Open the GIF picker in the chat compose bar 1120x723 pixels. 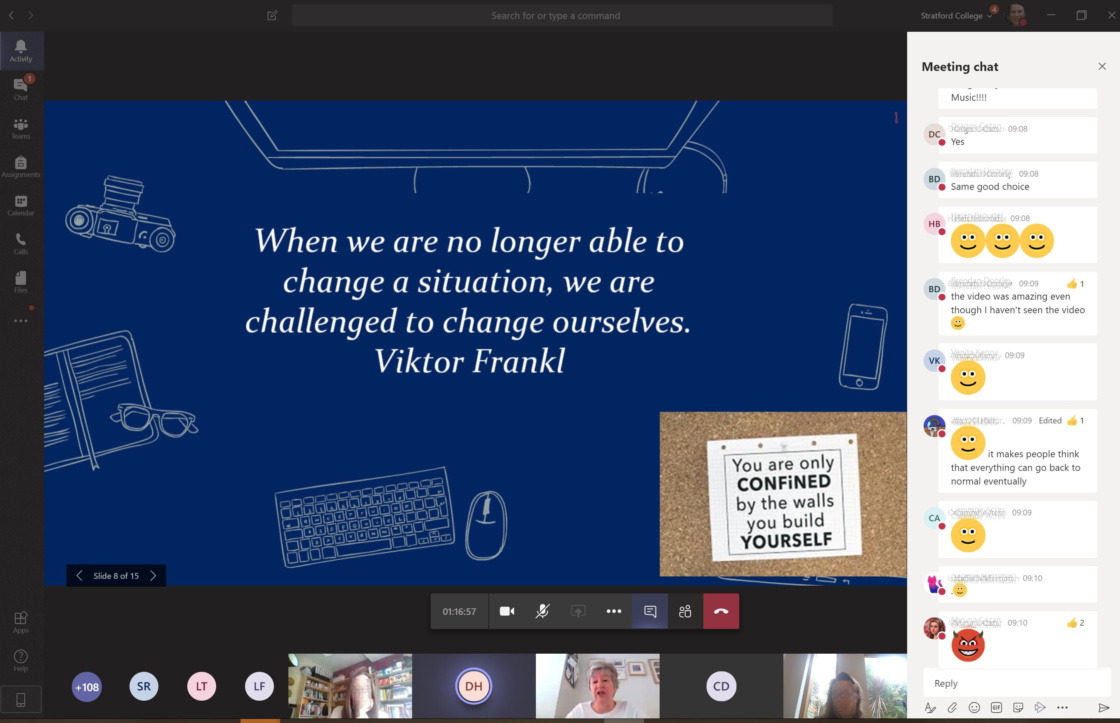click(x=996, y=708)
